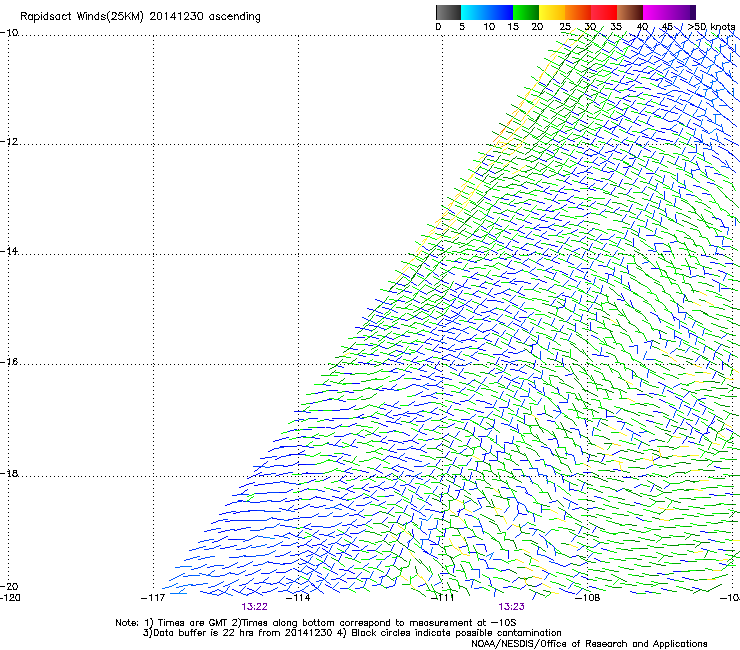Click the -14 latitude axis label

coord(9,251)
